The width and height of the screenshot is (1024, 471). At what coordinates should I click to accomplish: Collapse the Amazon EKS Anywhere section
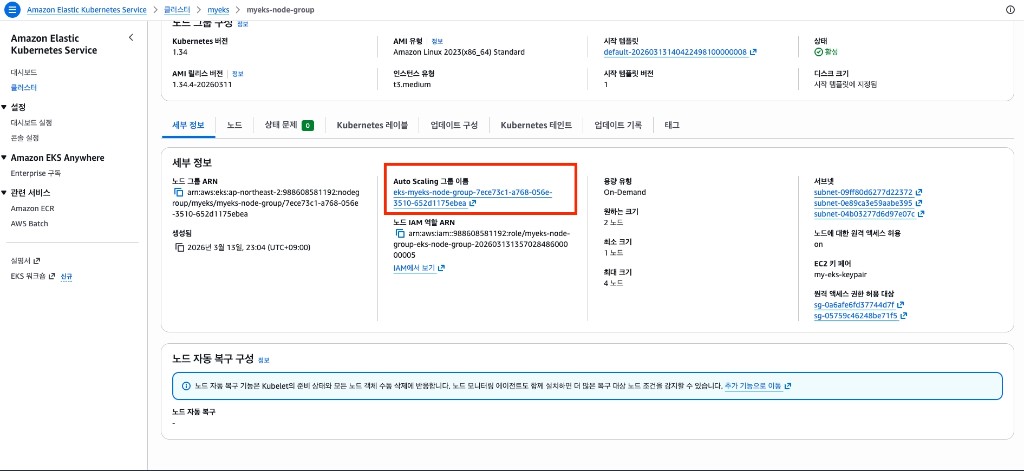[5, 158]
